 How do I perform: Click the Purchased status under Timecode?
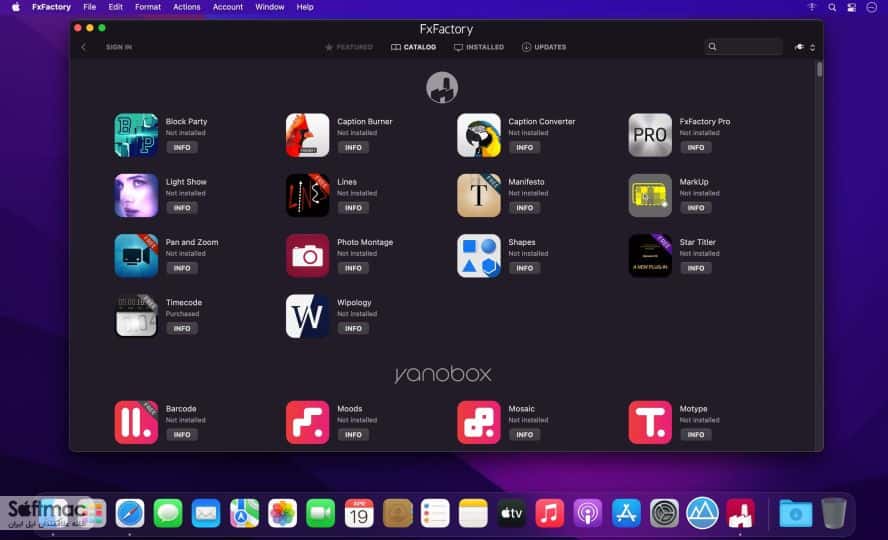click(182, 314)
